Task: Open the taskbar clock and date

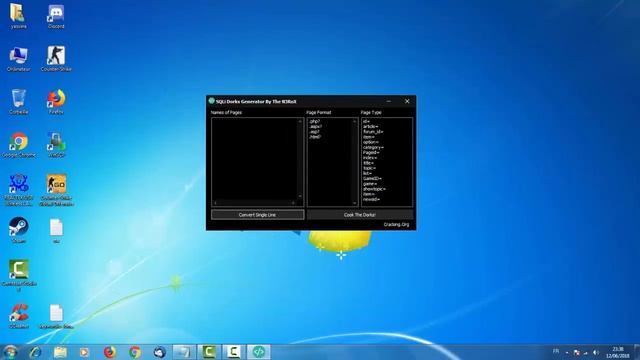Action: pos(618,353)
